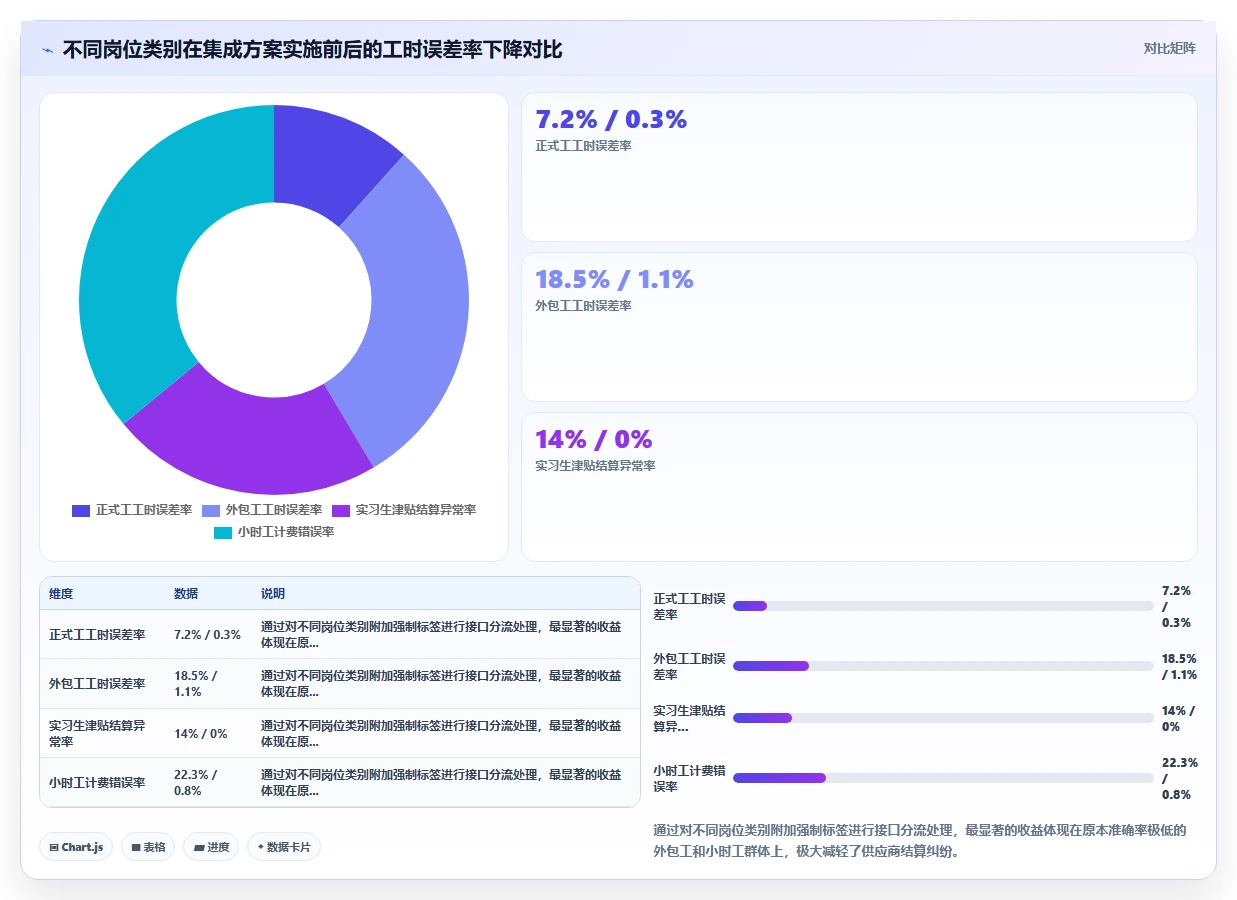The width and height of the screenshot is (1237, 900).
Task: Click the dark blue donut slice
Action: tap(325, 162)
